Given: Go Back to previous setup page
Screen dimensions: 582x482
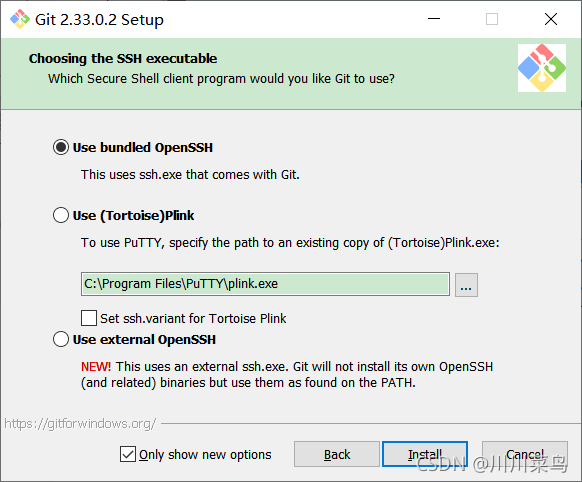Looking at the screenshot, I should point(337,454).
